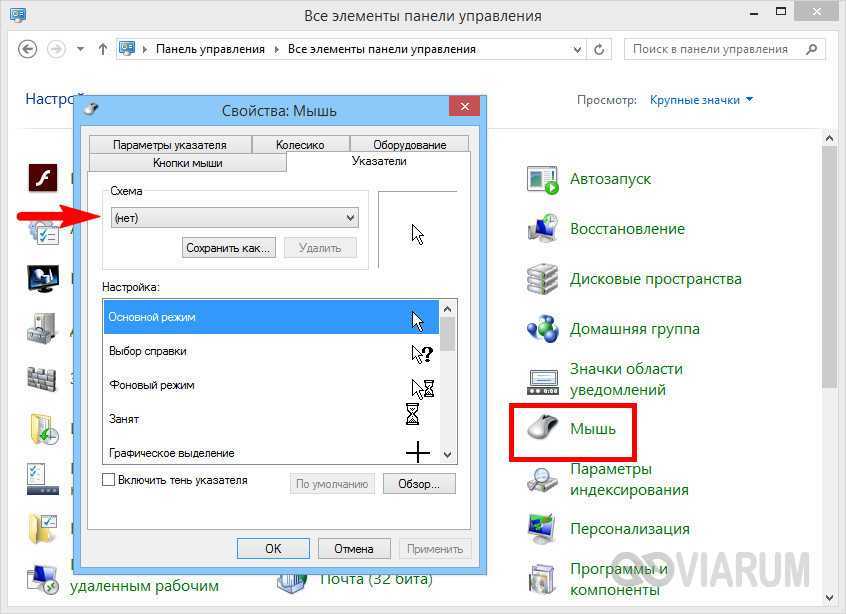Expand the address bar history dropdown arrow

click(x=577, y=50)
